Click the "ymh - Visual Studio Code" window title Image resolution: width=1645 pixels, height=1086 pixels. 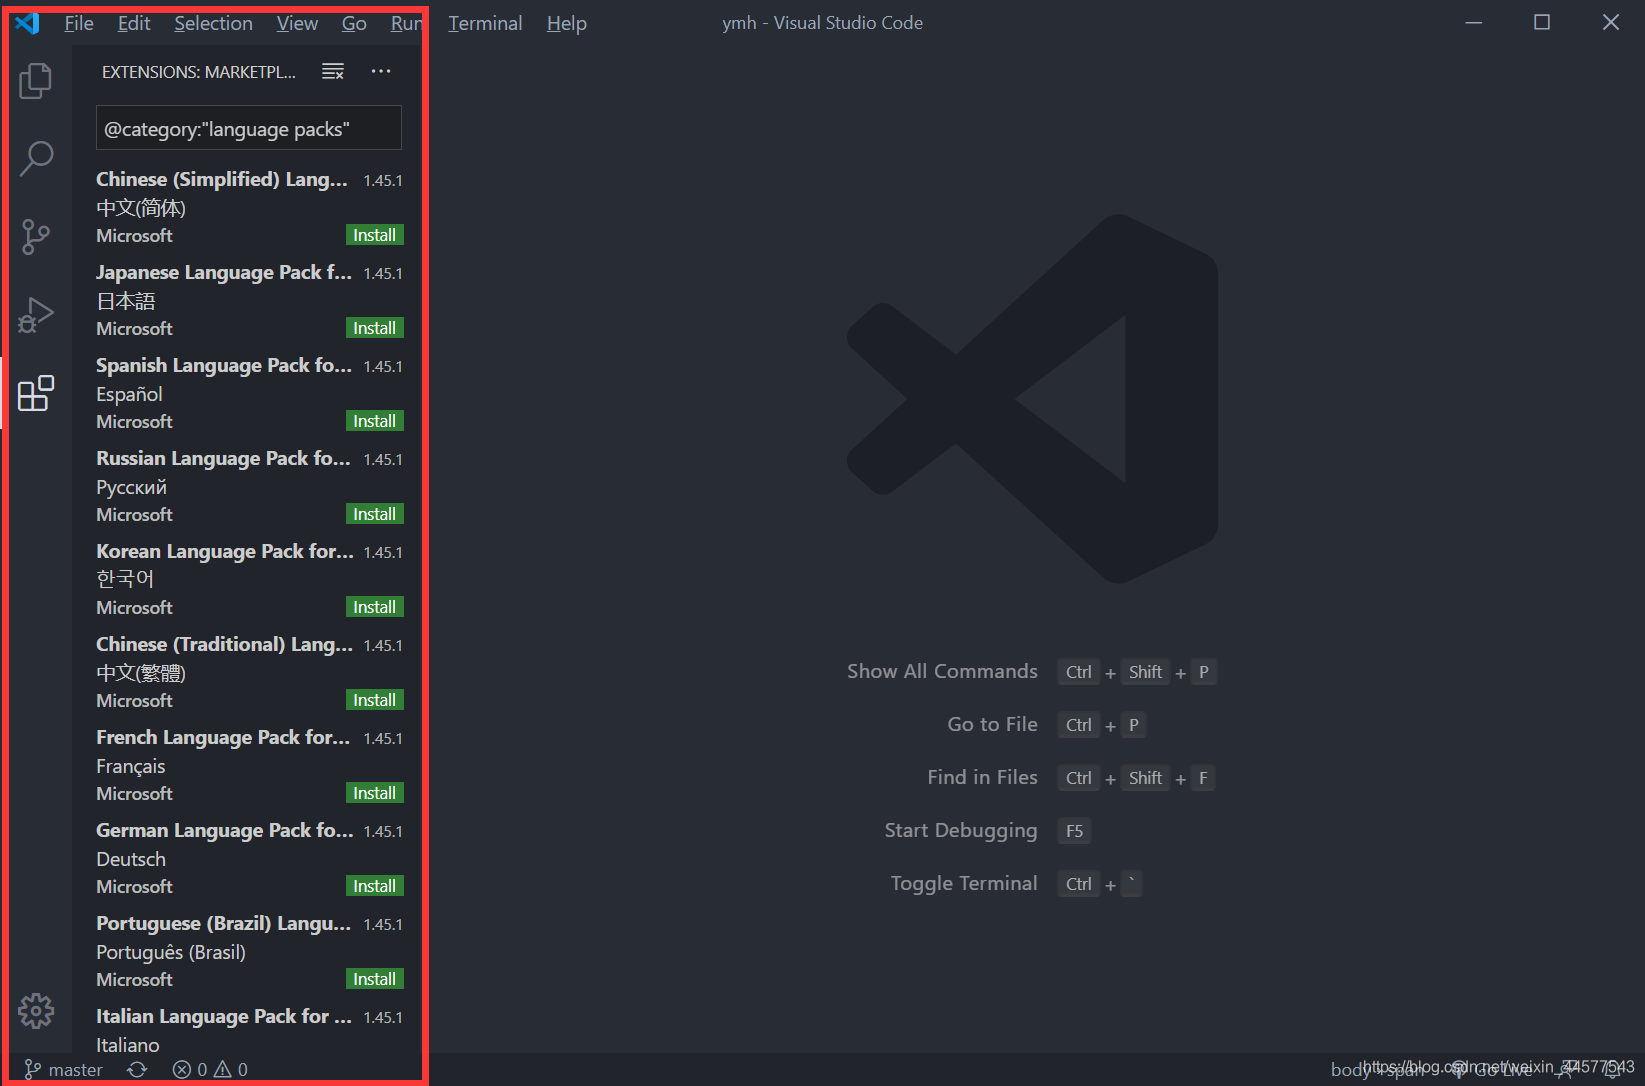(x=822, y=23)
